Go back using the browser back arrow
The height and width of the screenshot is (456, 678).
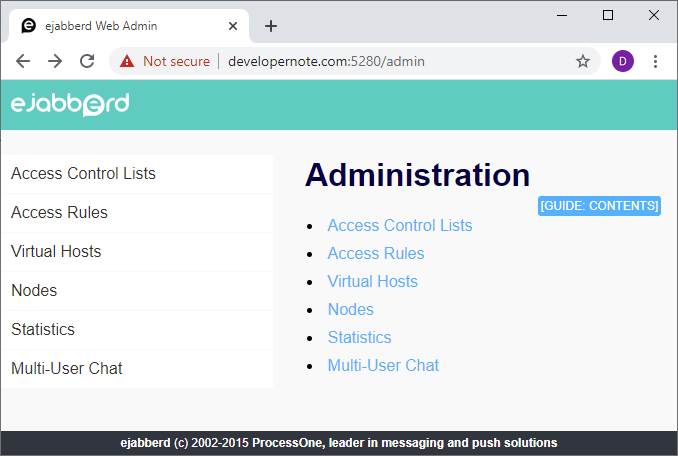pos(23,61)
